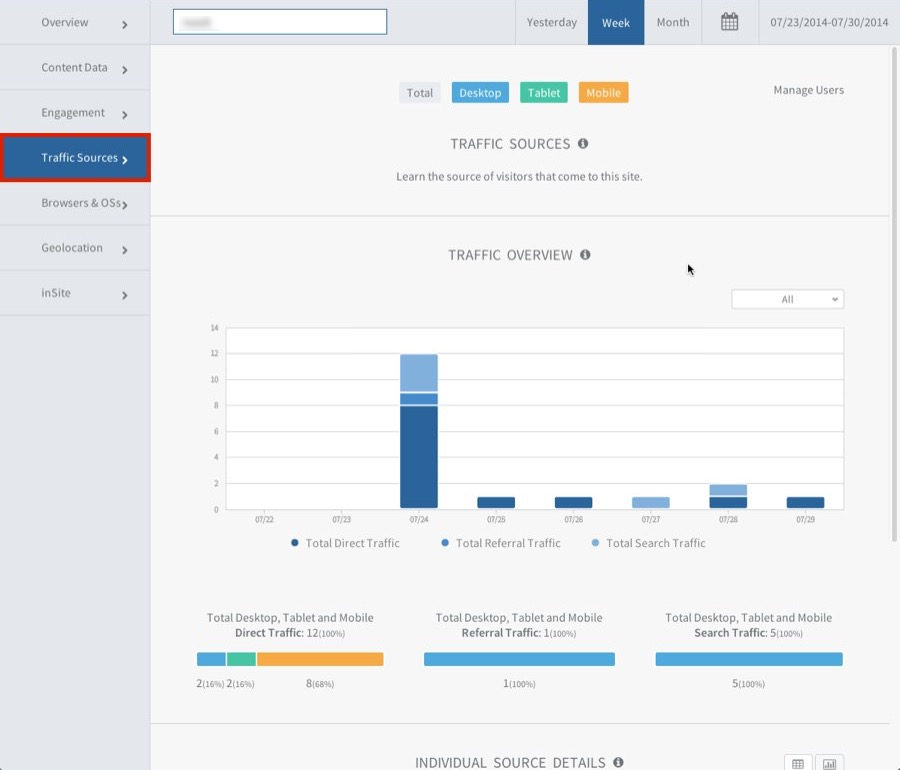Click the 07/23/2014-07/30/2014 date range
Image resolution: width=900 pixels, height=770 pixels.
829,22
